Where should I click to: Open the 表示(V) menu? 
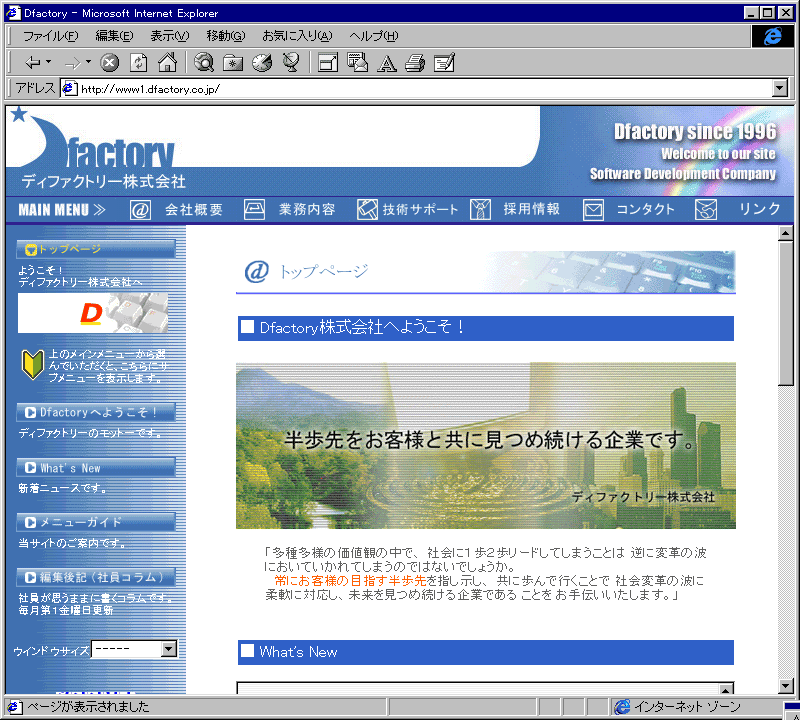click(169, 36)
